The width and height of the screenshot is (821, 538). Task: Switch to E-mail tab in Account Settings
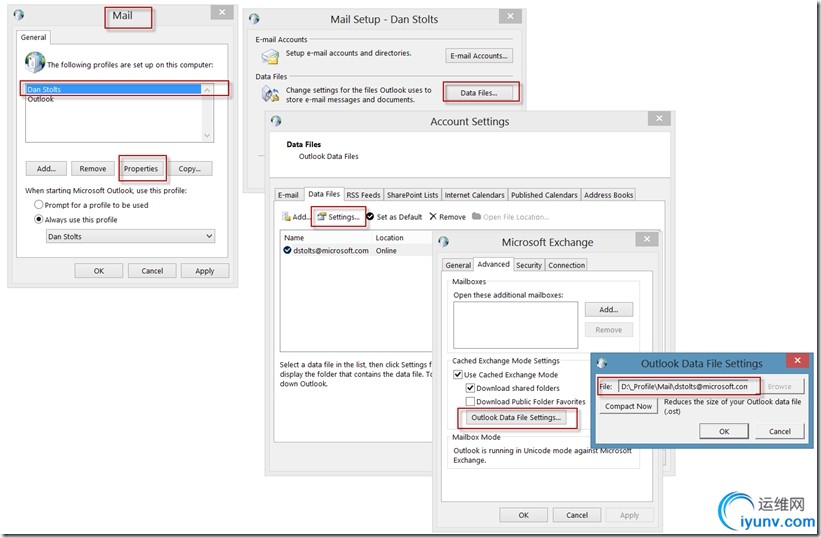[288, 195]
